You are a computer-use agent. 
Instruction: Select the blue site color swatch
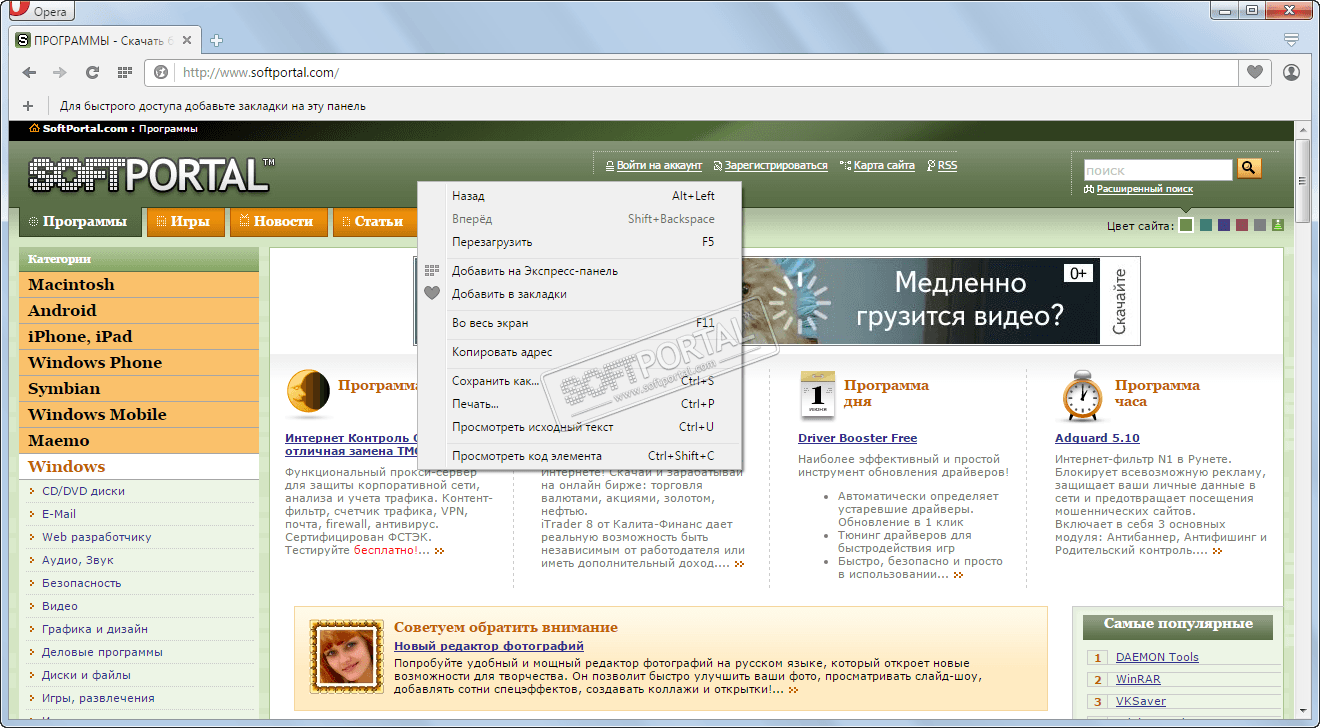click(1224, 225)
